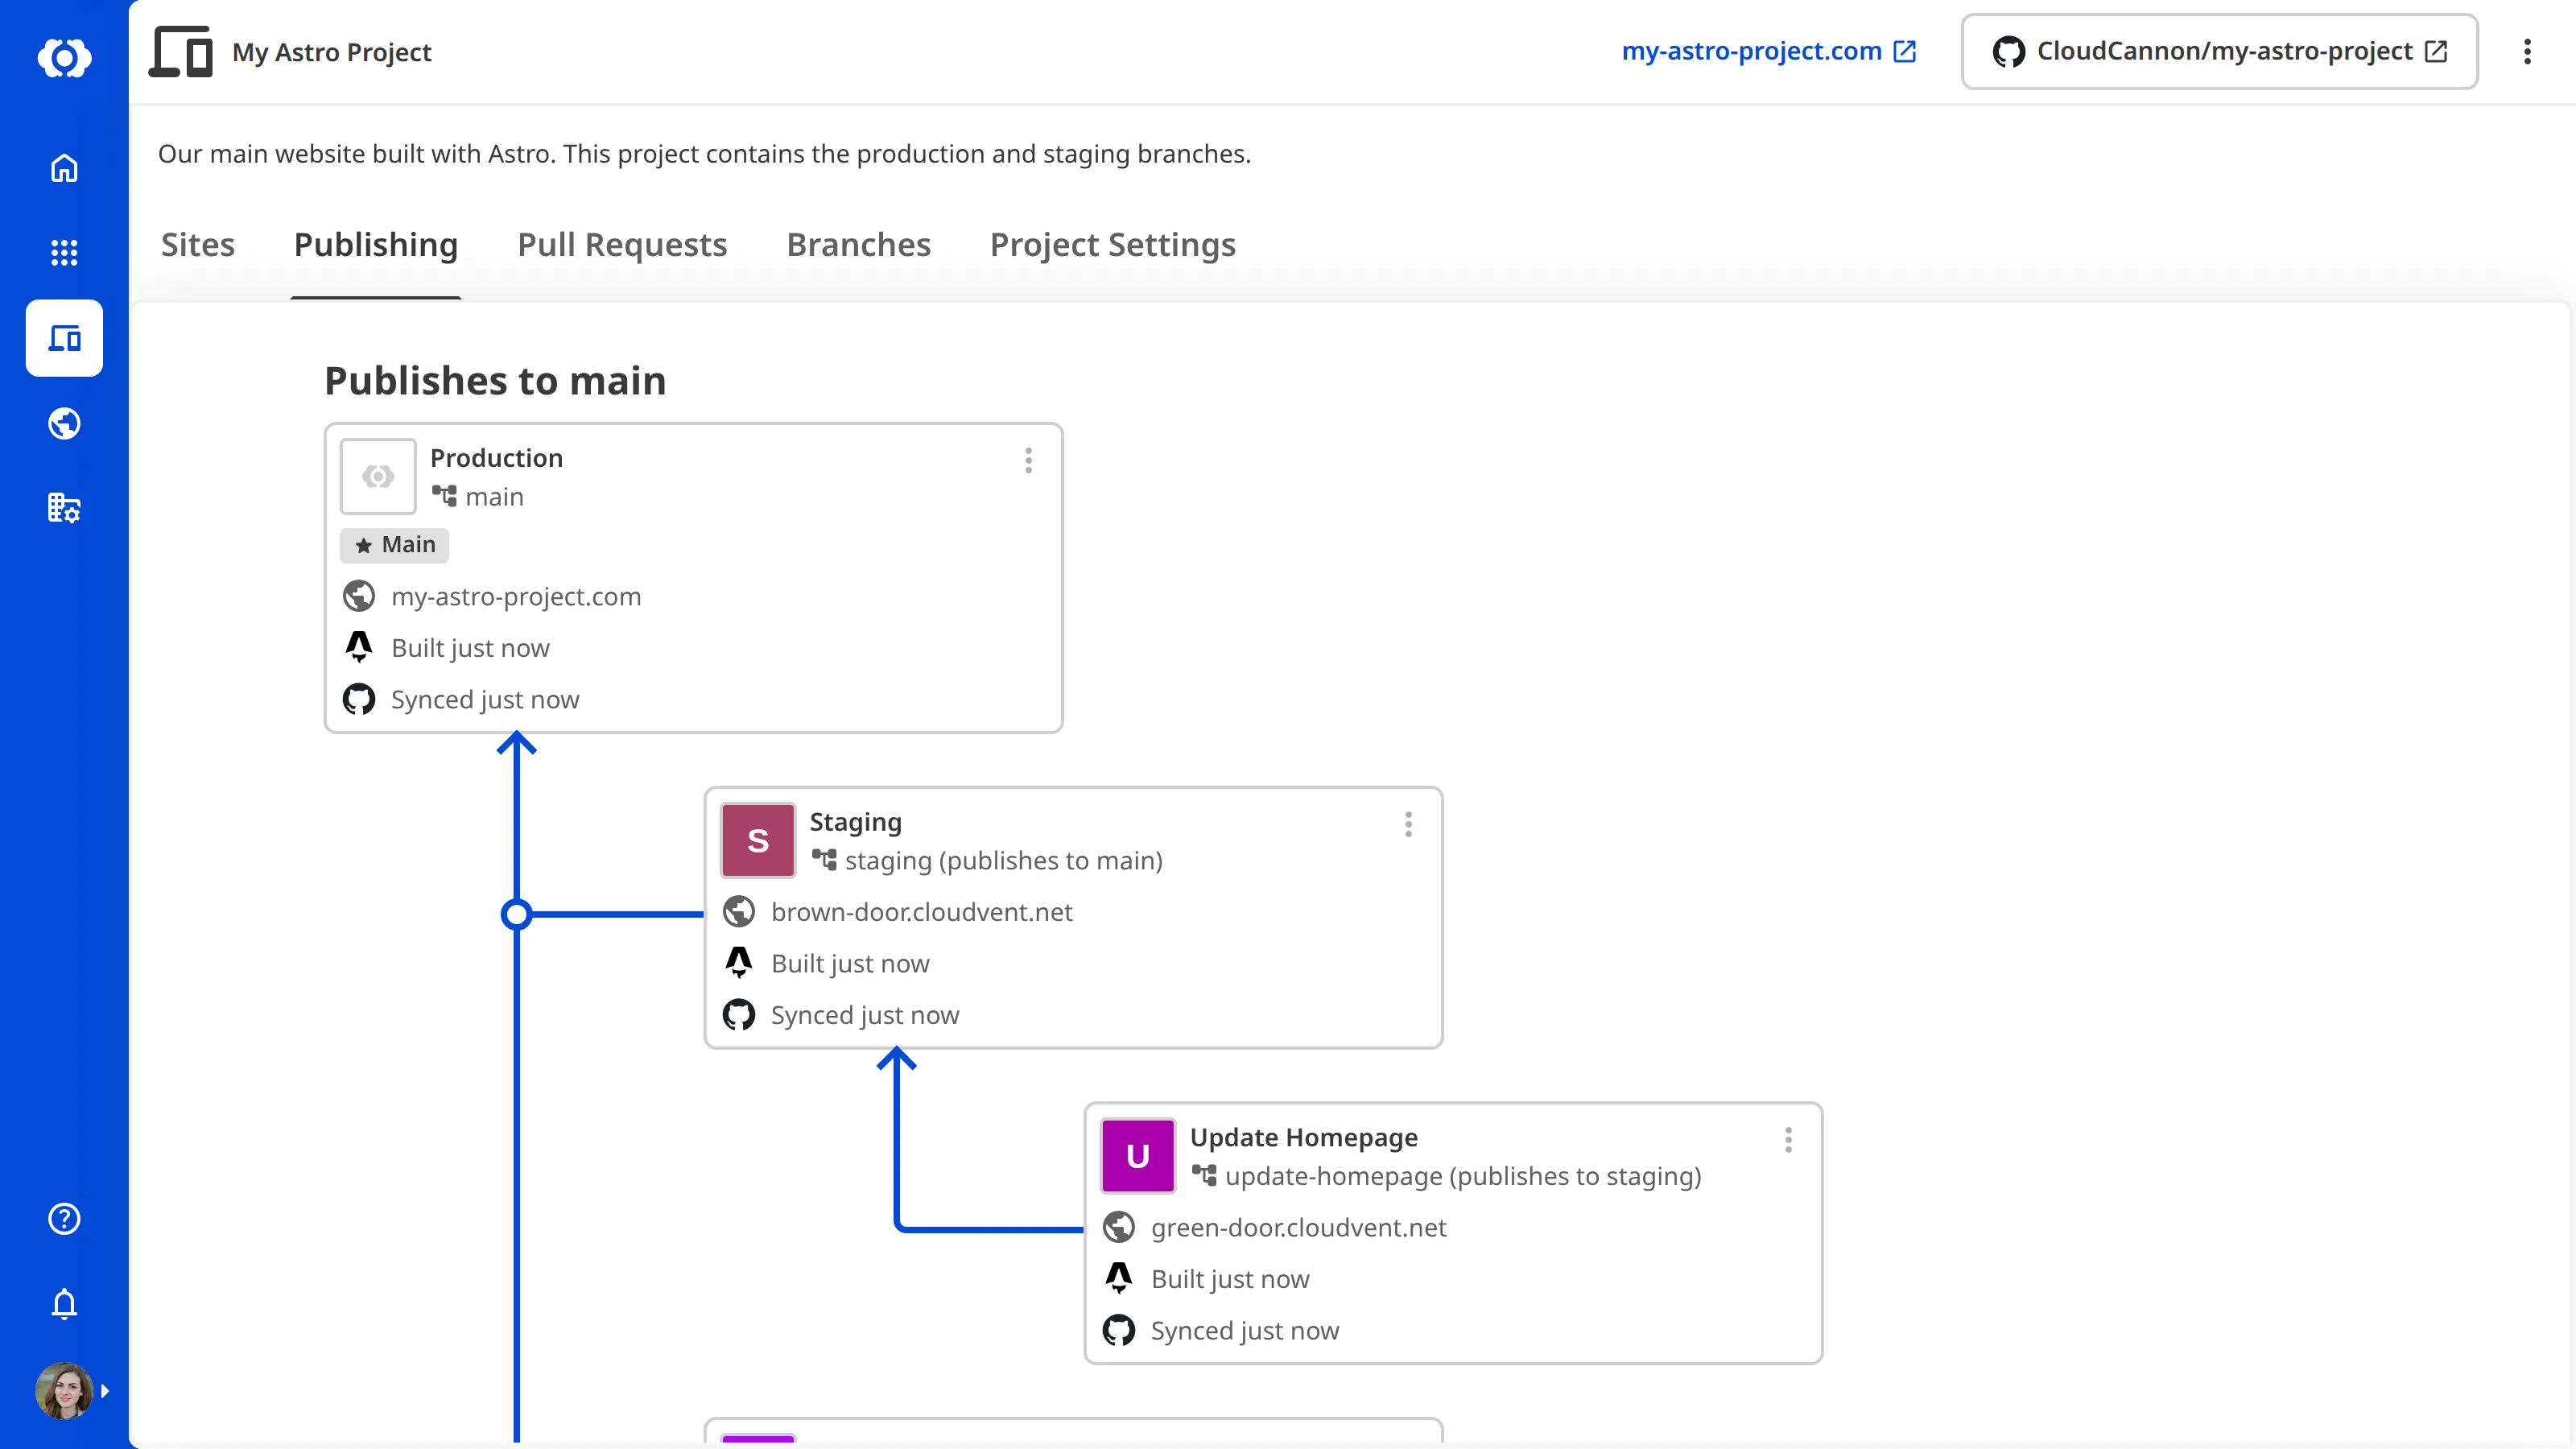Open the Domains globe sidebar icon
Image resolution: width=2576 pixels, height=1449 pixels.
click(64, 423)
